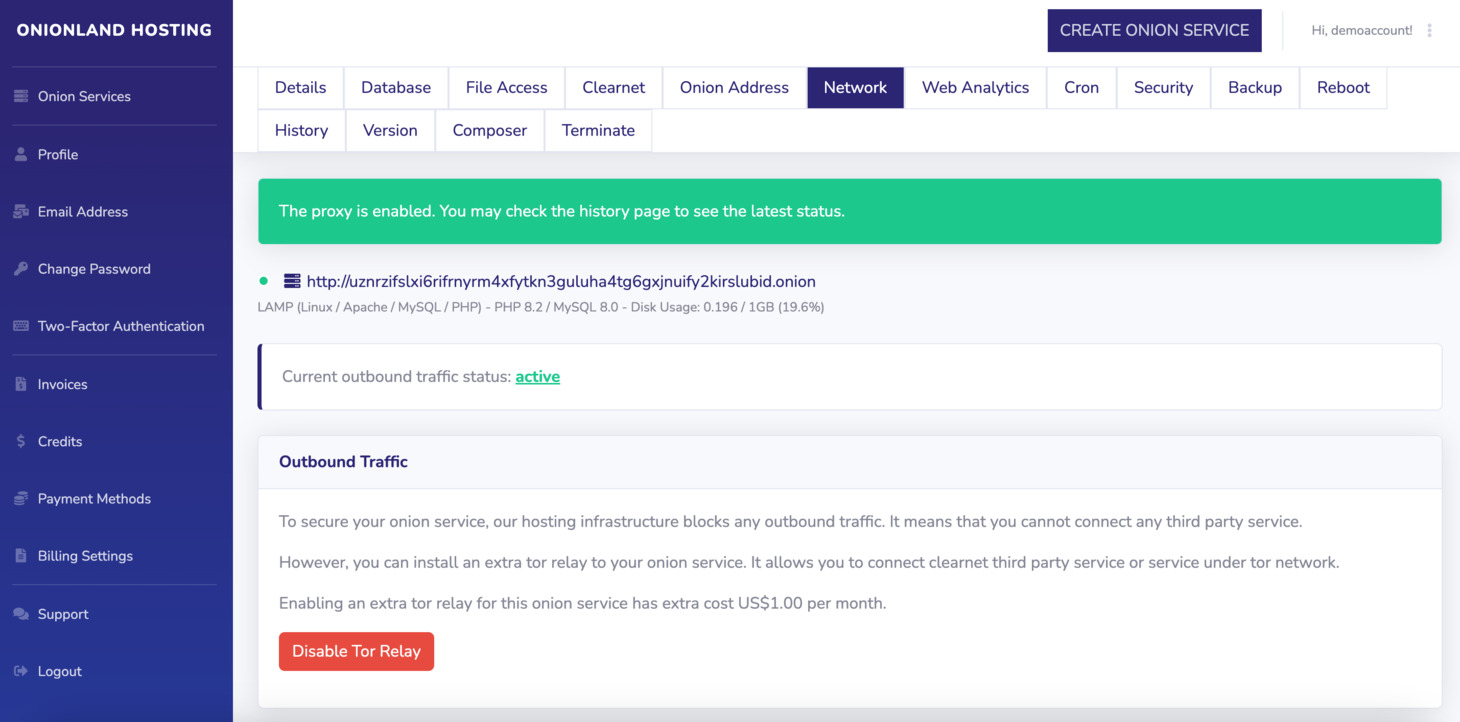1460x722 pixels.
Task: Click the LAMP stack disk usage line
Action: click(x=541, y=307)
